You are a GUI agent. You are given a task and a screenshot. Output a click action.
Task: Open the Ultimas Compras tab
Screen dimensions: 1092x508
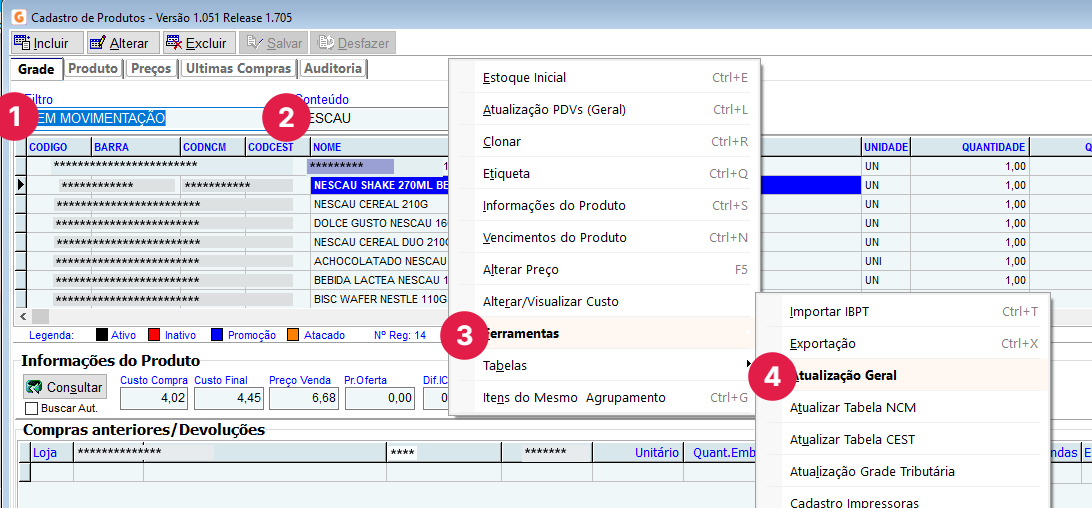tap(238, 68)
